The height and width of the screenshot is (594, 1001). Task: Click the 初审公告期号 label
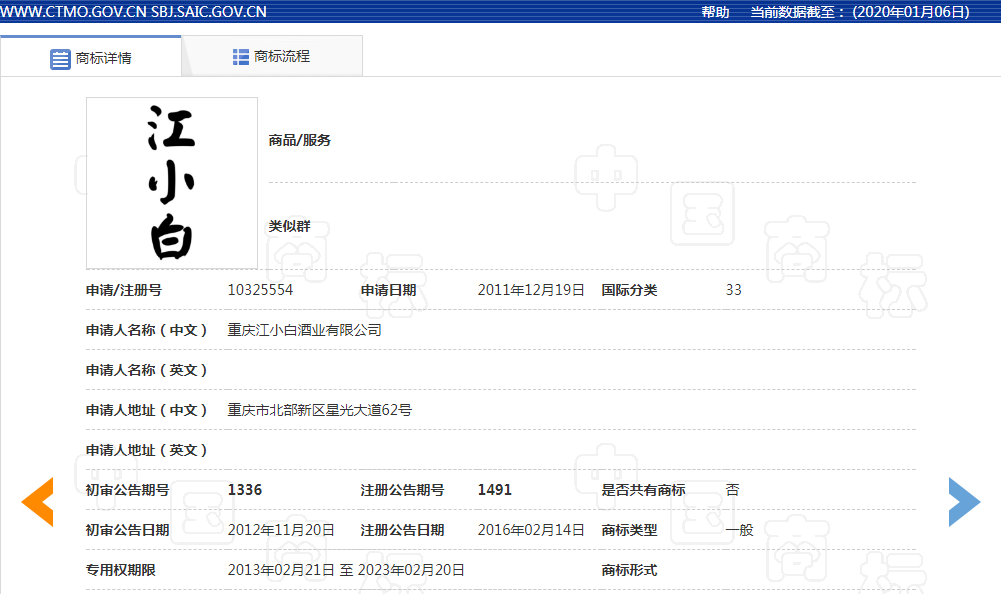128,490
